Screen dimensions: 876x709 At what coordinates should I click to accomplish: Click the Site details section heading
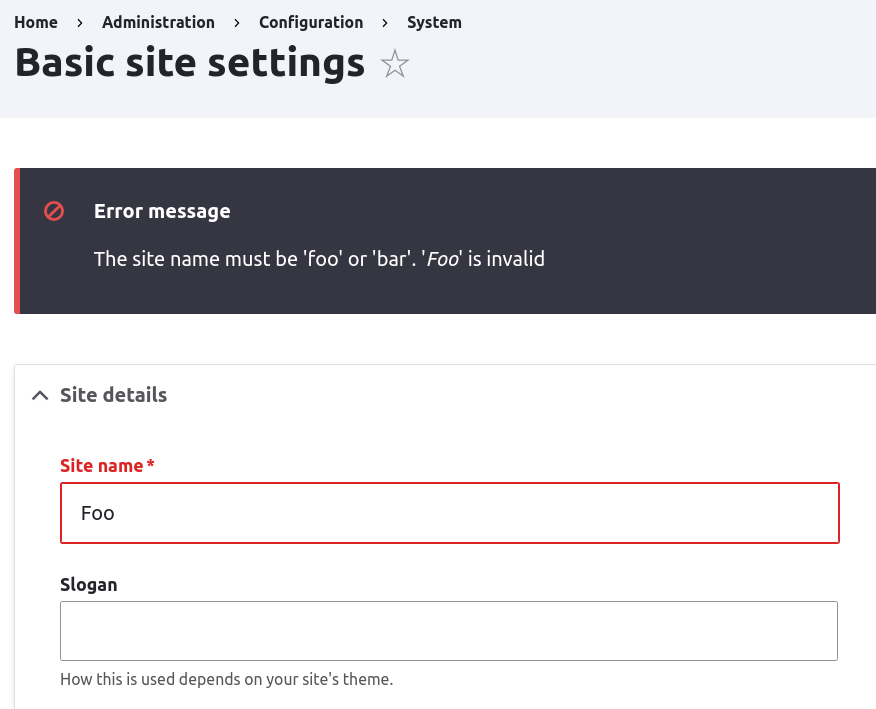coord(113,395)
